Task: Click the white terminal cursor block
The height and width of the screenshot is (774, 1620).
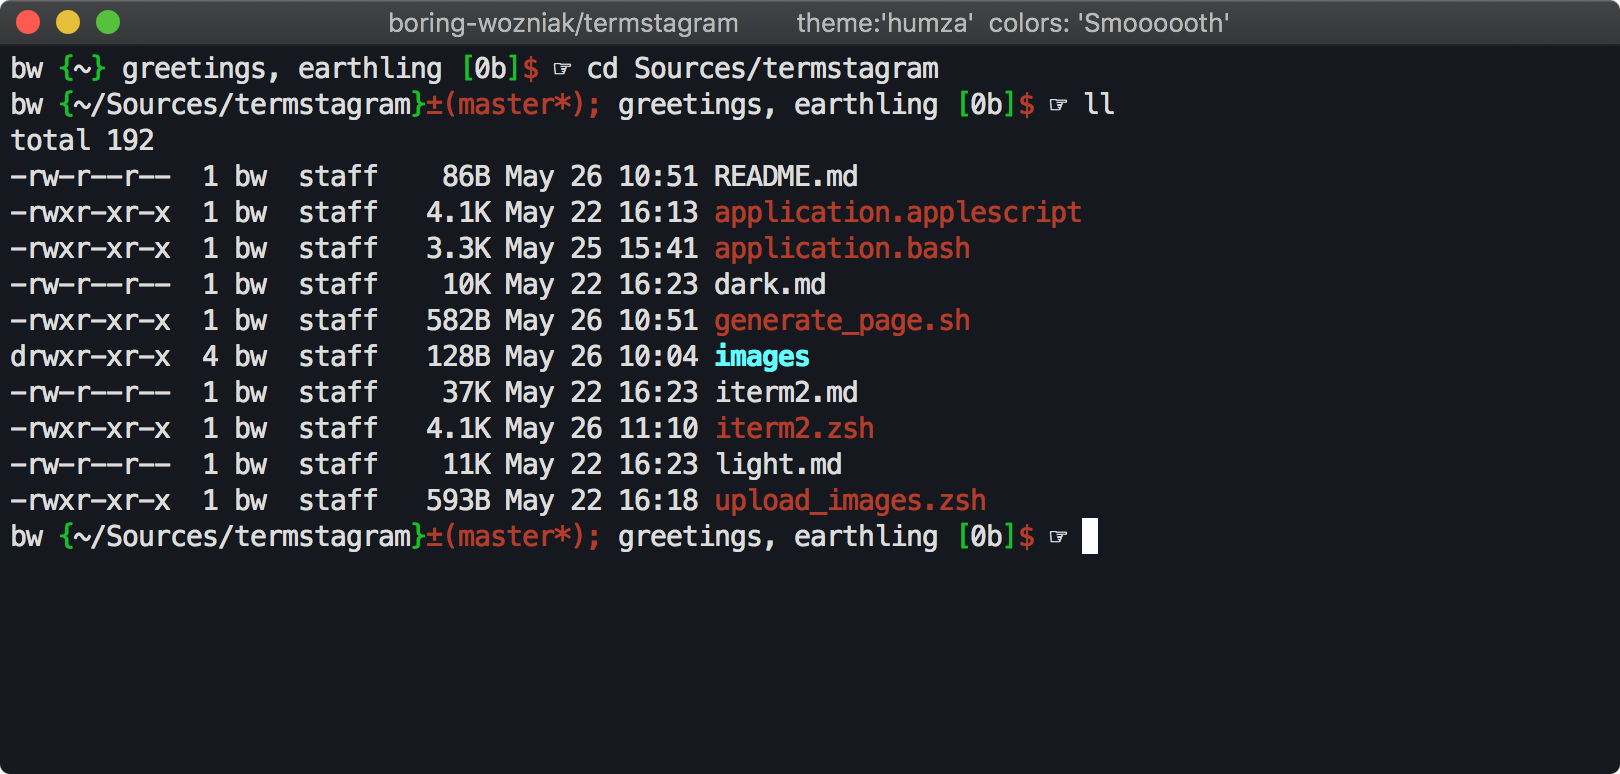Action: tap(1090, 536)
